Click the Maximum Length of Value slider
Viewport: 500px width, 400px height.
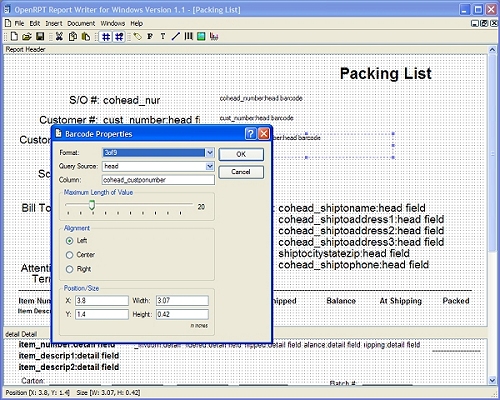[x=129, y=205]
